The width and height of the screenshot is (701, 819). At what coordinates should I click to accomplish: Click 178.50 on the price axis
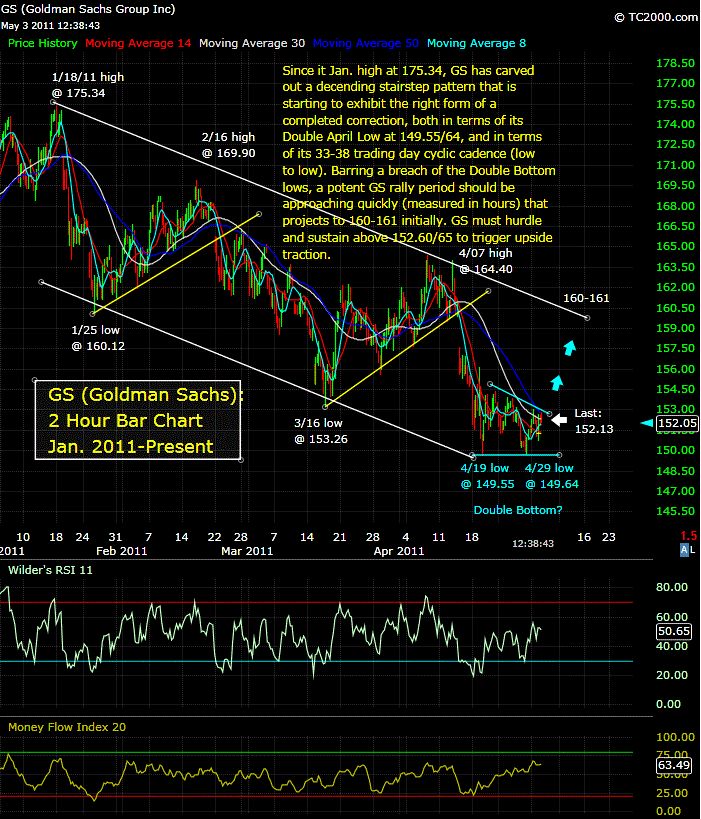tap(675, 63)
